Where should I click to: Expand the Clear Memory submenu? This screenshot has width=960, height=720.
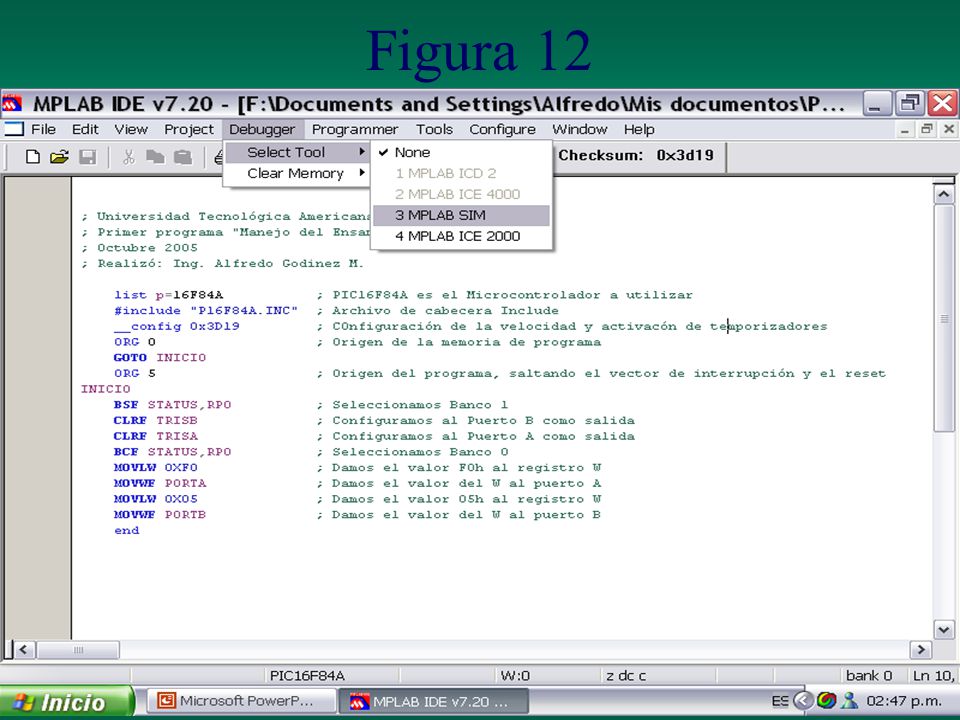pyautogui.click(x=296, y=173)
